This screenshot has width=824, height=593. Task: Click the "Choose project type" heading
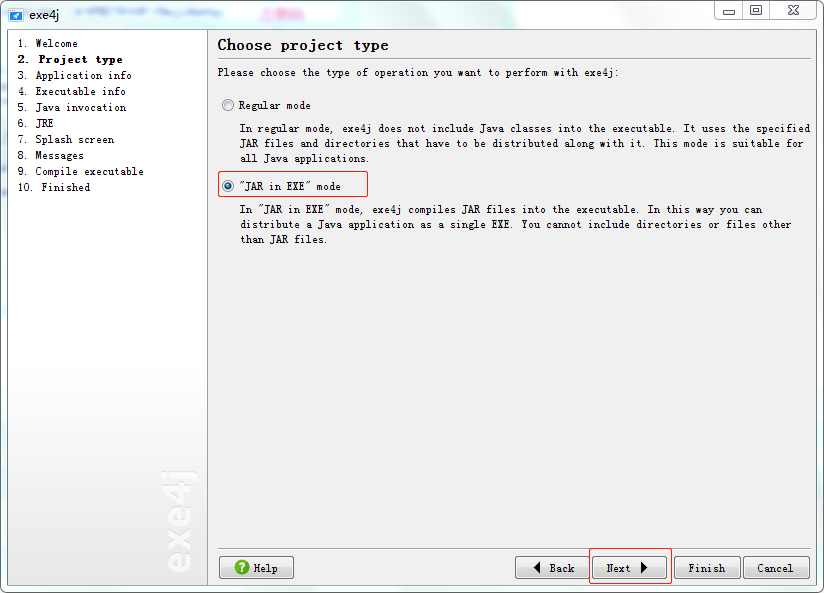(x=303, y=45)
